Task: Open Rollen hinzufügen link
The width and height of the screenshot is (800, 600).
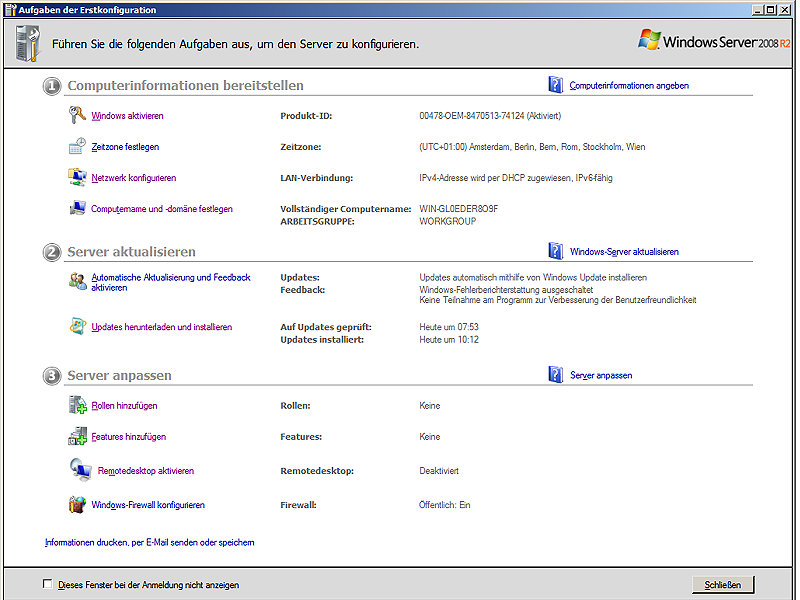Action: pos(124,406)
